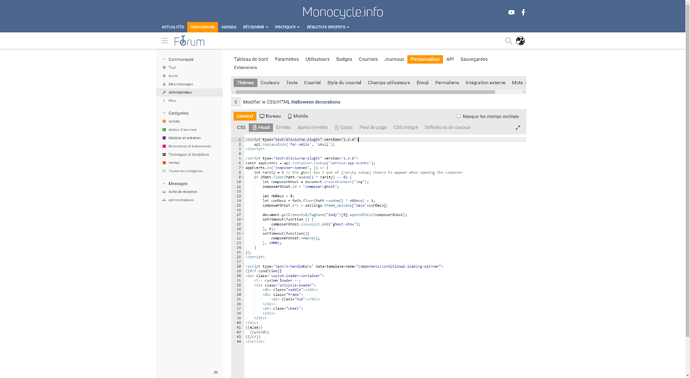Open the user avatar menu

pyautogui.click(x=520, y=41)
